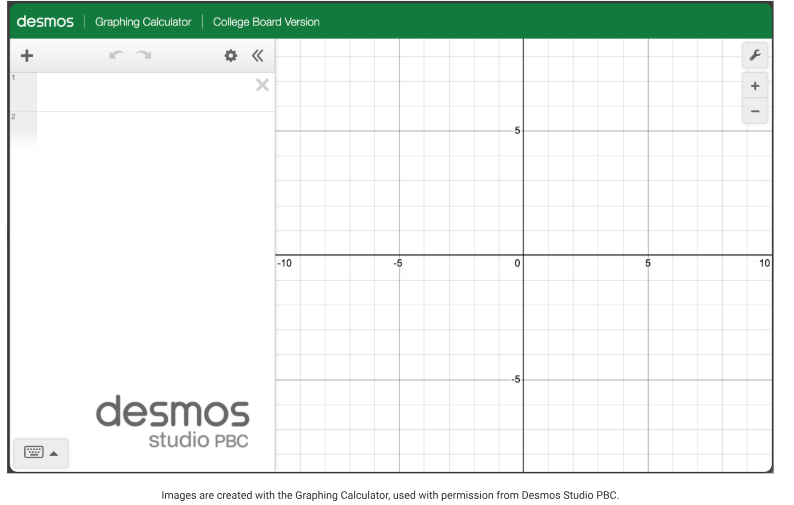The image size is (794, 505).
Task: Click the -10 label on the x-axis
Action: (x=285, y=263)
